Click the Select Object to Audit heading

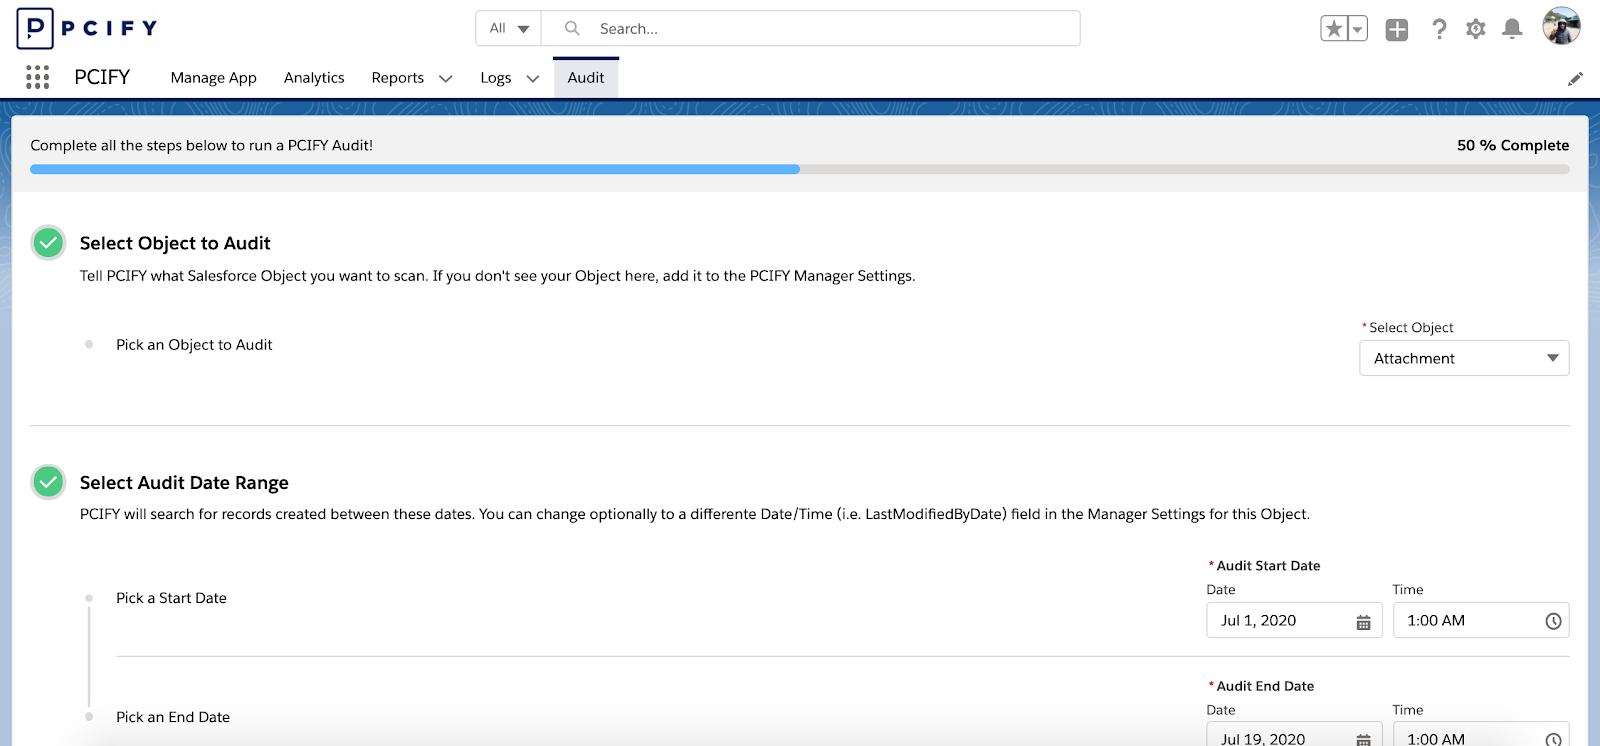click(175, 243)
